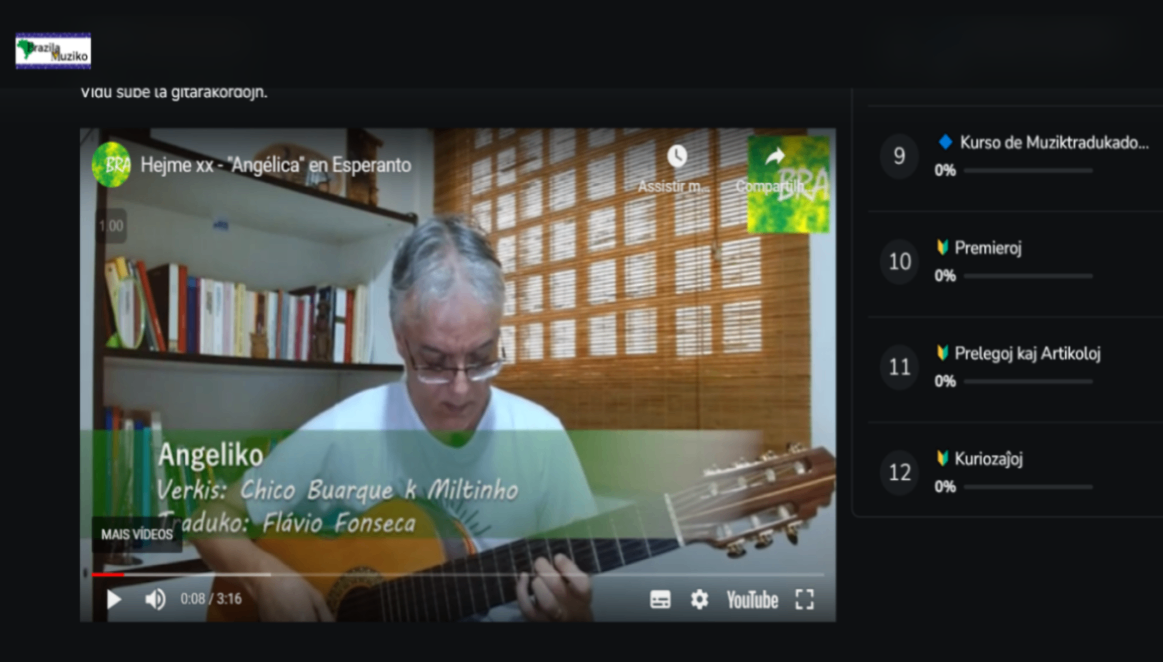Image resolution: width=1163 pixels, height=662 pixels.
Task: Switch the video to fullscreen
Action: click(805, 599)
